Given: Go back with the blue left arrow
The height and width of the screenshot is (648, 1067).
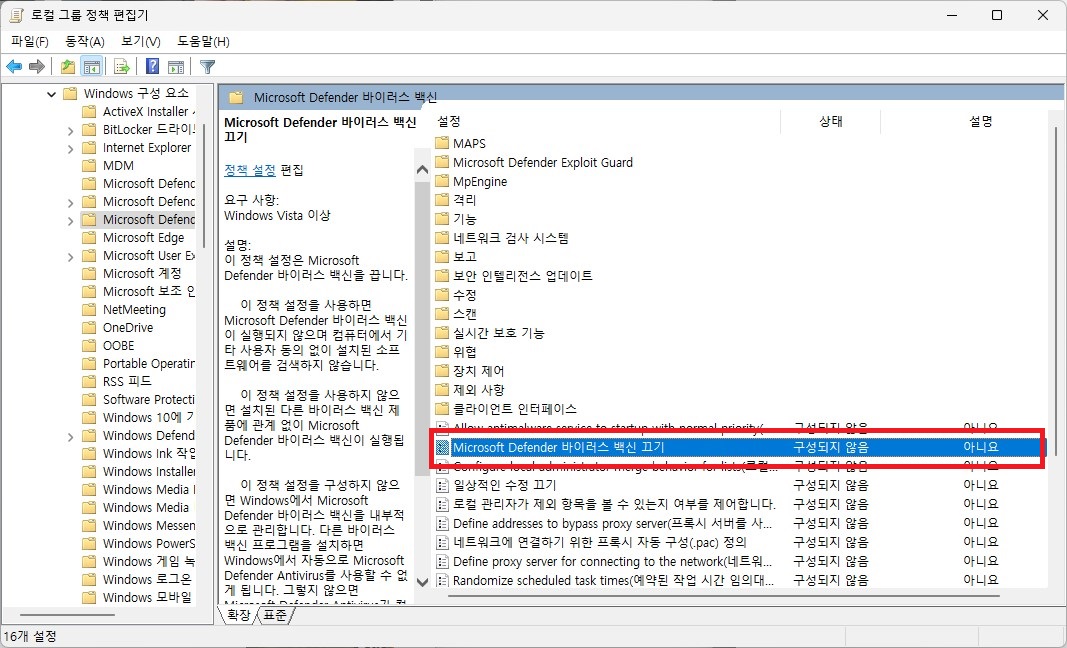Looking at the screenshot, I should click(x=14, y=66).
